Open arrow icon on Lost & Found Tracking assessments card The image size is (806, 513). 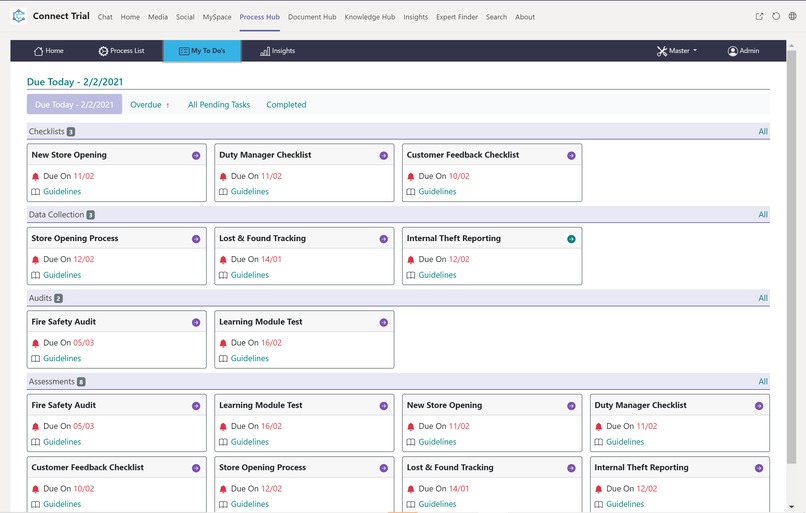tap(571, 468)
